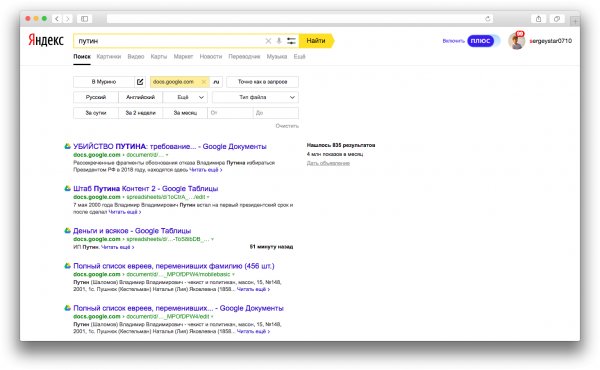Toggle advanced search filters sliders icon
The width and height of the screenshot is (600, 370).
[x=291, y=41]
